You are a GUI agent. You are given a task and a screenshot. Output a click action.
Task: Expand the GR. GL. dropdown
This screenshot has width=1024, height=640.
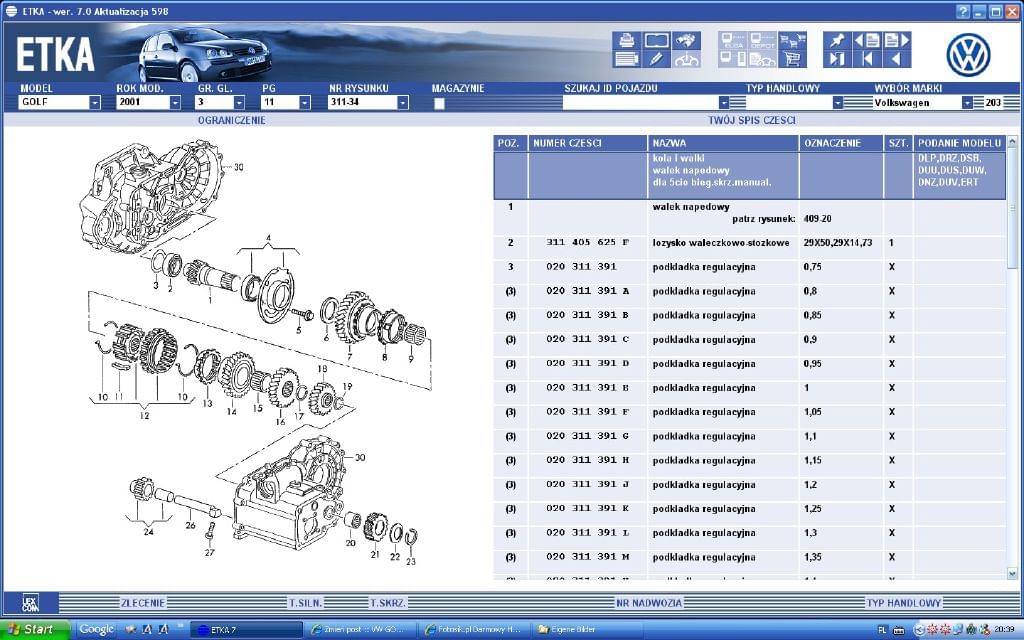point(239,103)
